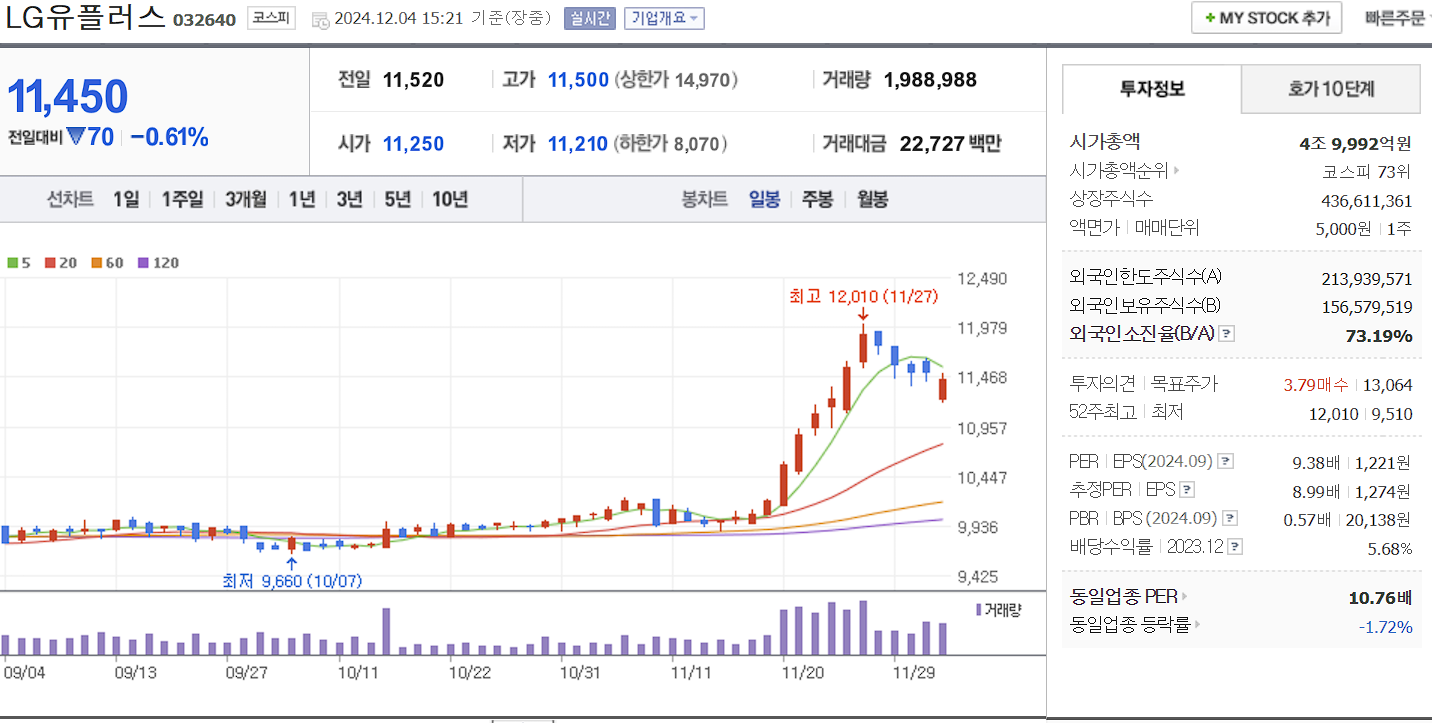
Task: Click the 상장주식수 436,611,361 value
Action: click(x=1367, y=200)
